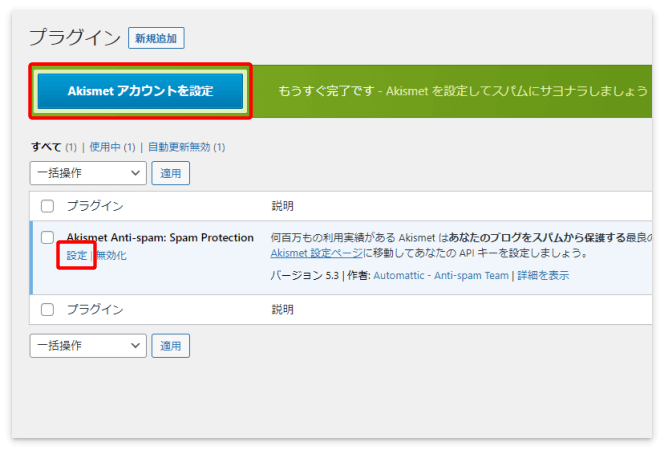664x451 pixels.
Task: Check the Akismet Anti-spam plugin checkbox
Action: click(47, 237)
